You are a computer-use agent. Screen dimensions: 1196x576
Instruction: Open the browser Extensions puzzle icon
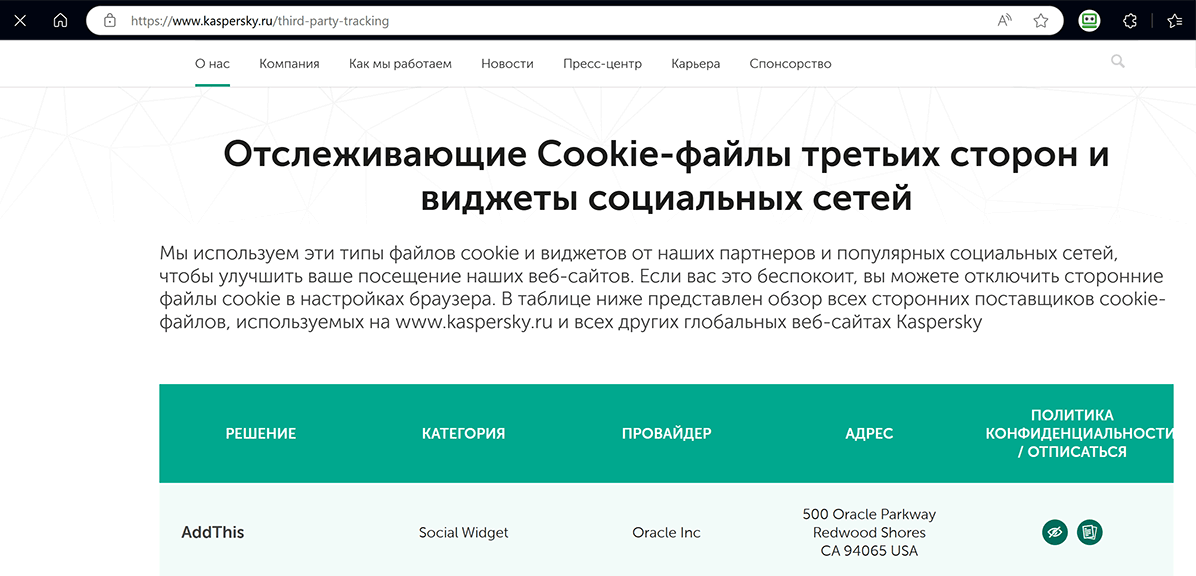click(x=1131, y=21)
